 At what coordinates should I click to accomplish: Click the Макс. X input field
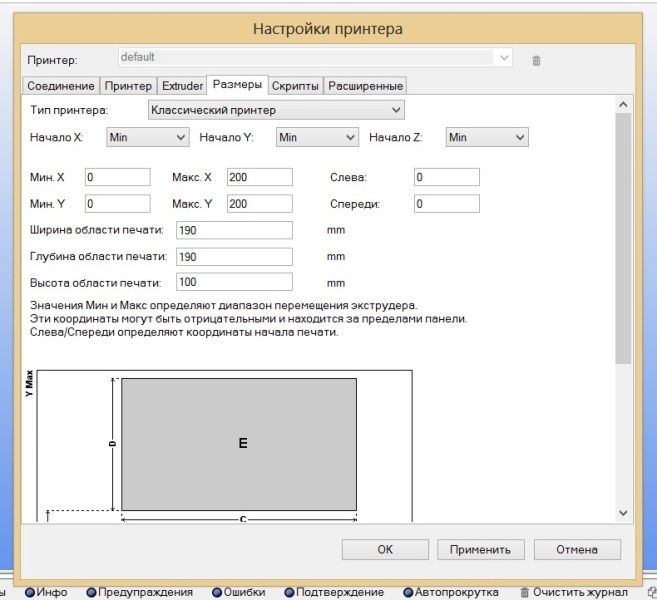coord(259,177)
